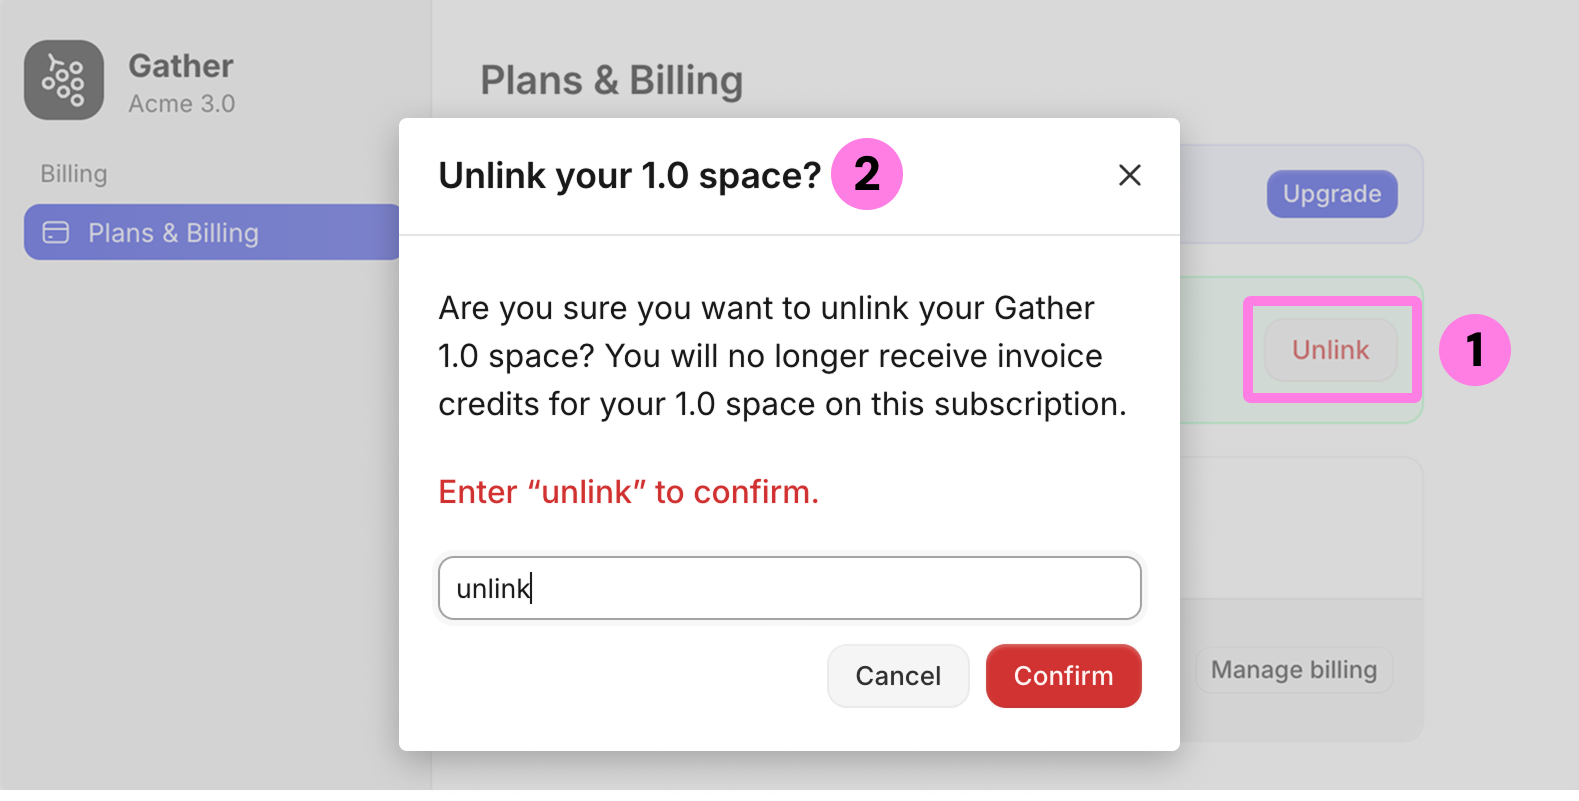Click the red Enter unlink to confirm warning text

(627, 491)
